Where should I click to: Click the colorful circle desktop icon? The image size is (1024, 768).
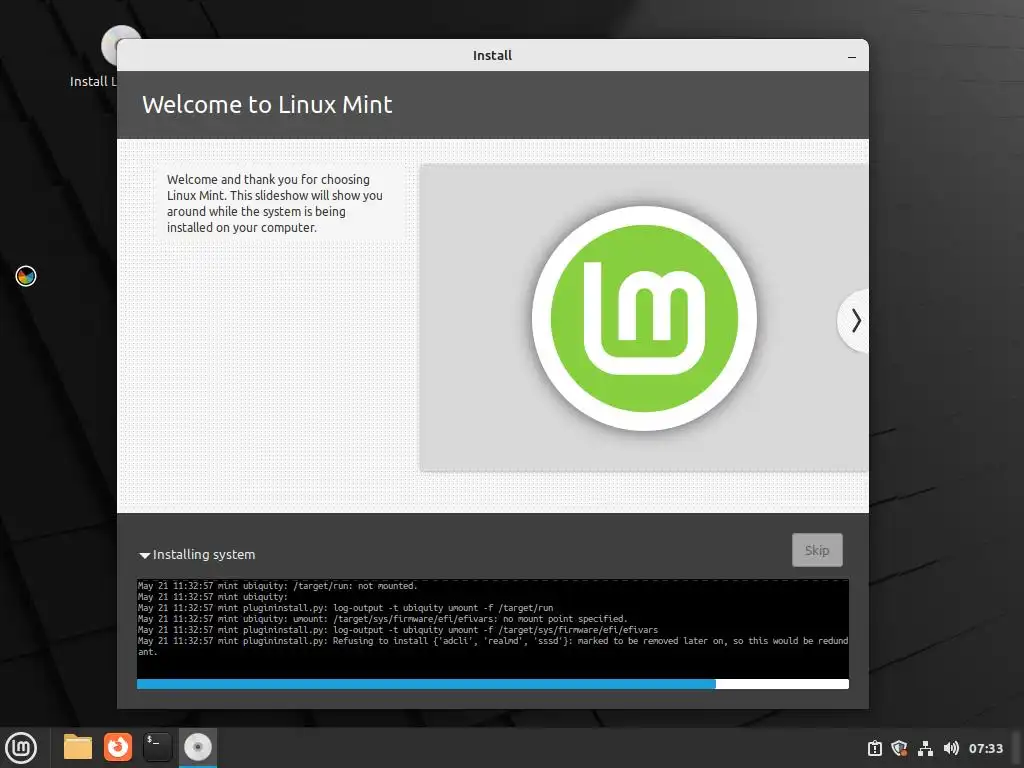click(x=26, y=276)
